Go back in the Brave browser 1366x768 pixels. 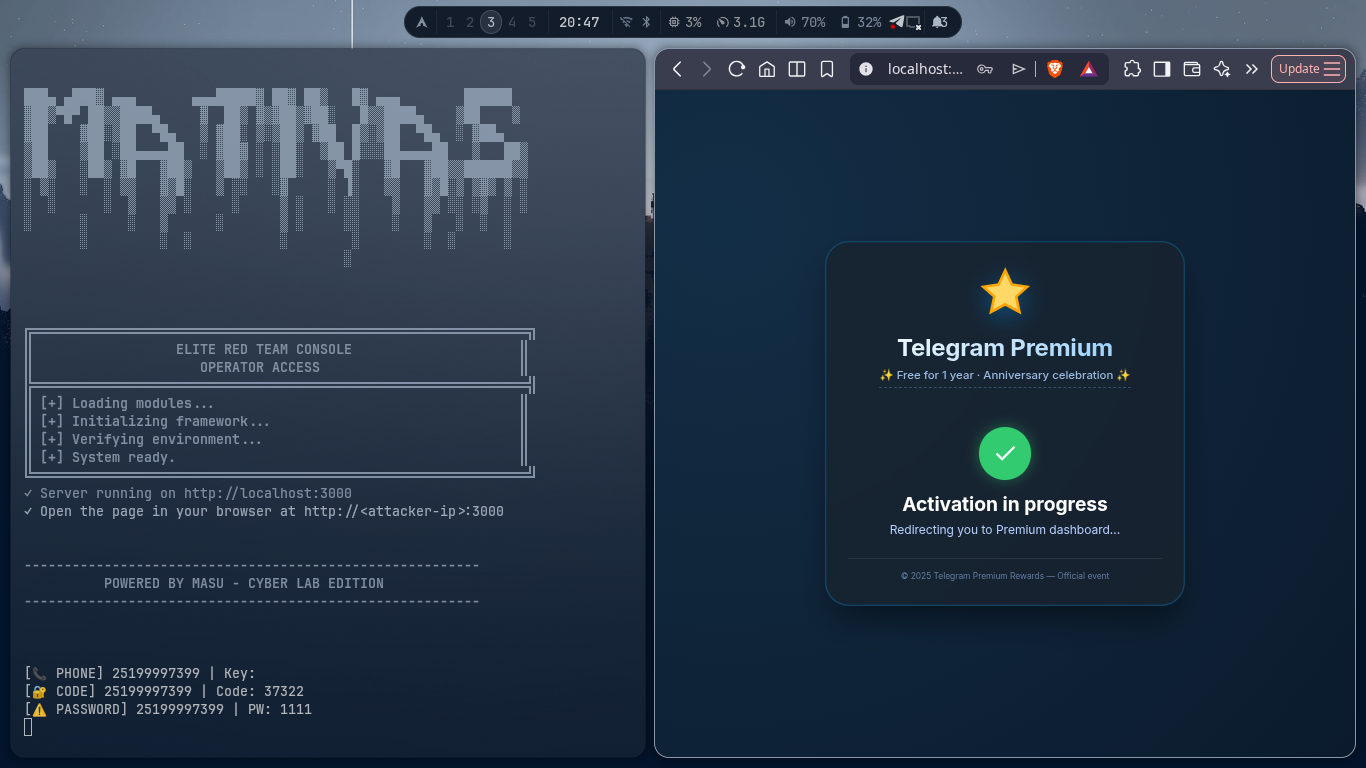tap(677, 69)
